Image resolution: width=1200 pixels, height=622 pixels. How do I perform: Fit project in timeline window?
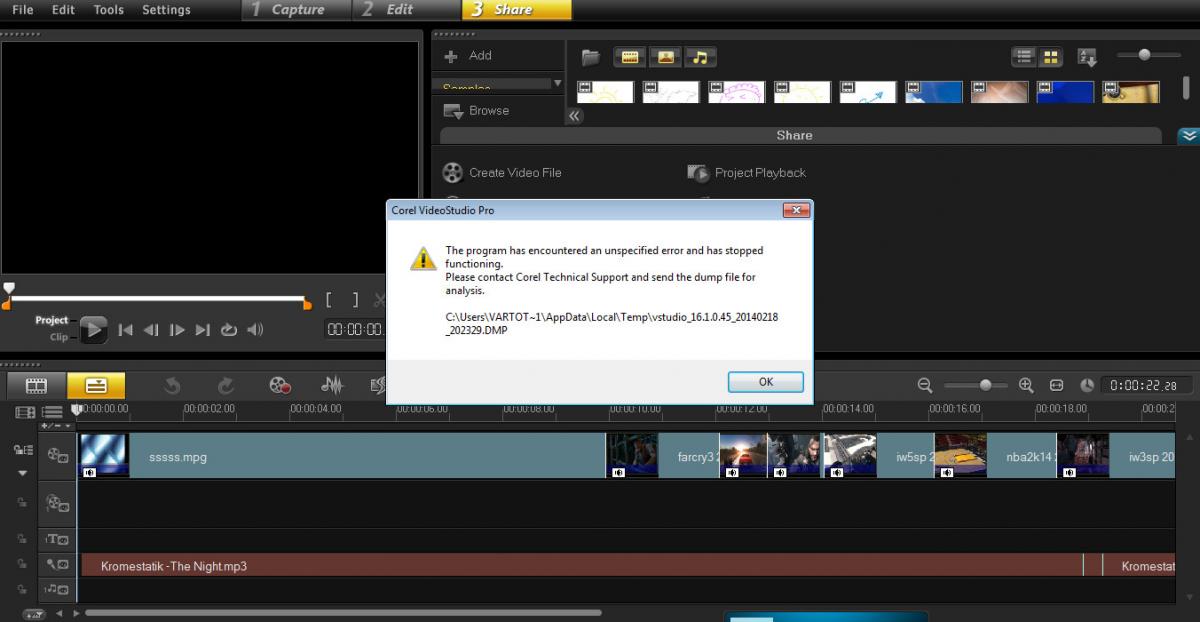click(1057, 385)
